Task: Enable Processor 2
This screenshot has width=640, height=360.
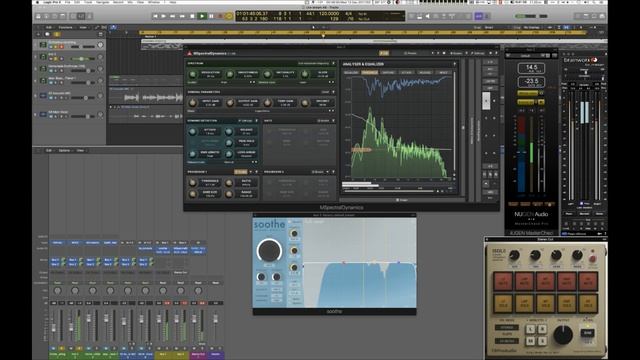Action: click(318, 172)
